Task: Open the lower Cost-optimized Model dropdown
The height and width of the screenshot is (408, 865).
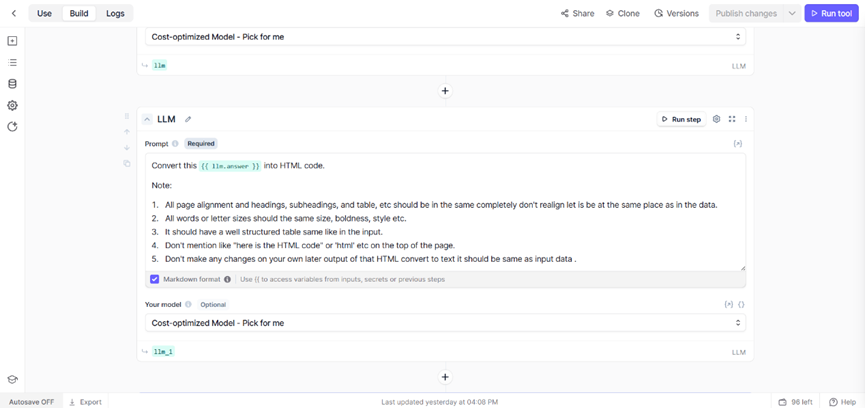Action: [445, 323]
